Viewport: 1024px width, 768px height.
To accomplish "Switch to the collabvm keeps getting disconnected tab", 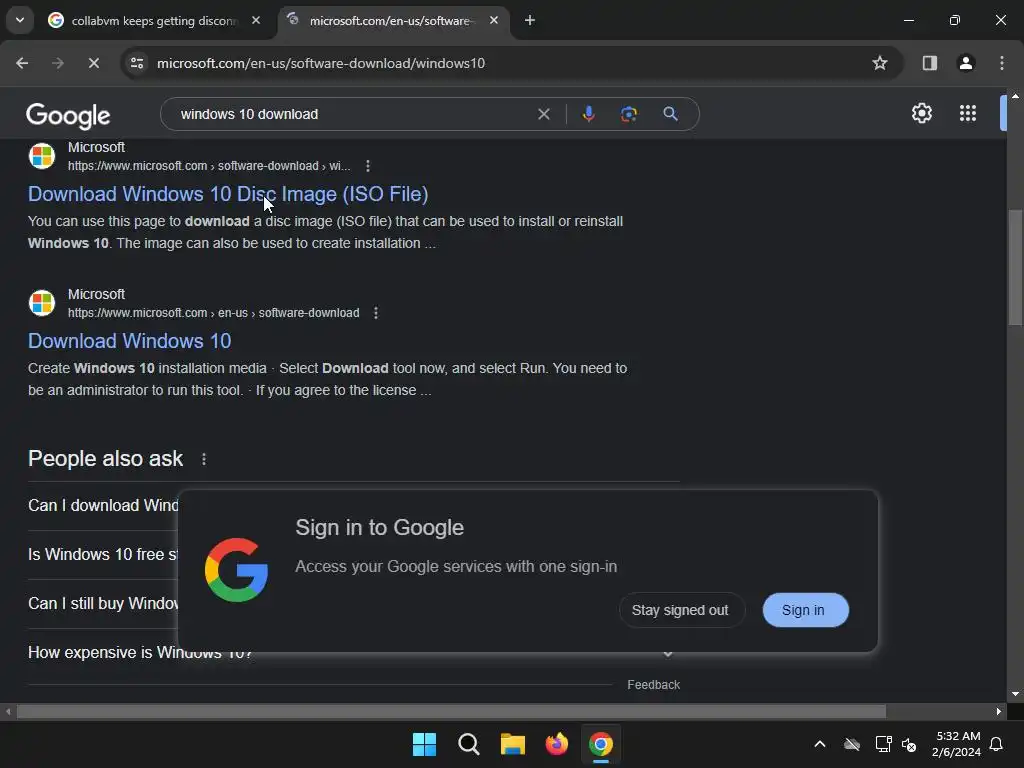I will (x=155, y=21).
